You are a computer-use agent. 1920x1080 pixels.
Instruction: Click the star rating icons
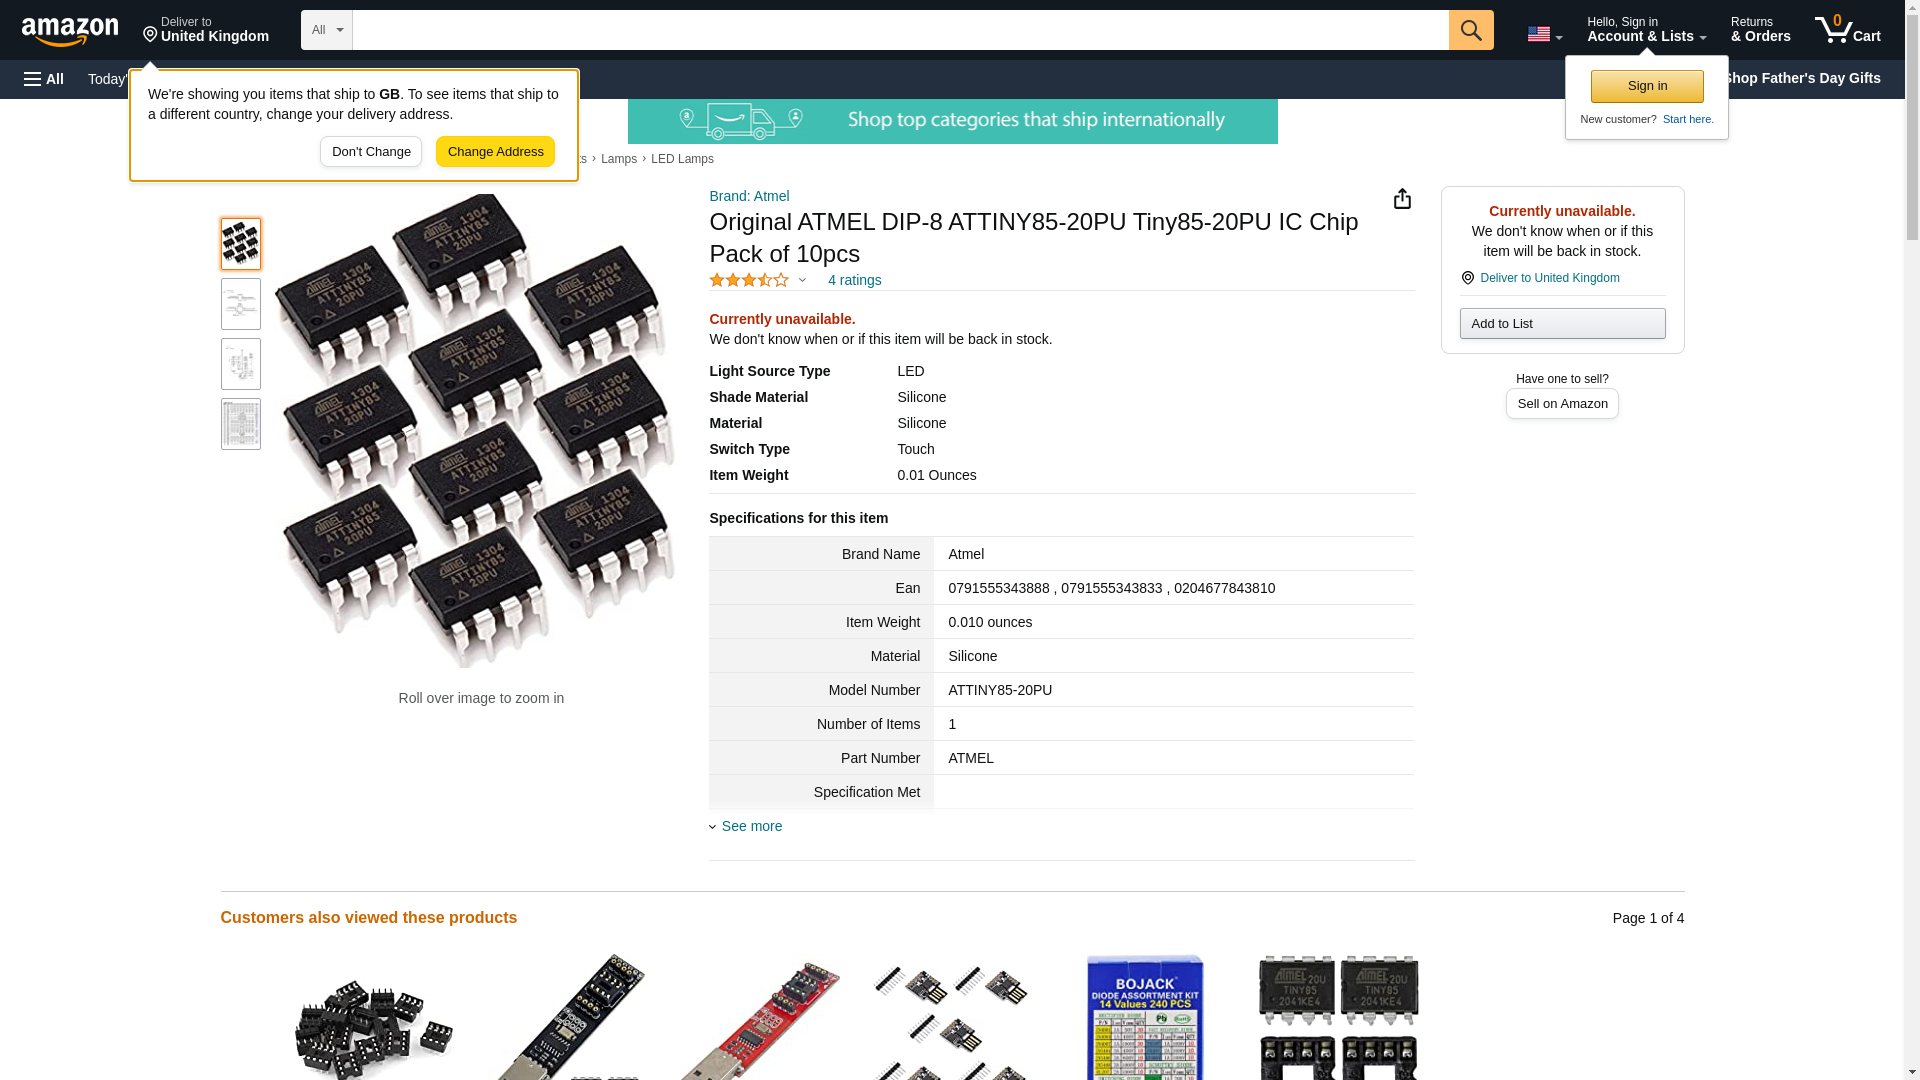point(749,280)
